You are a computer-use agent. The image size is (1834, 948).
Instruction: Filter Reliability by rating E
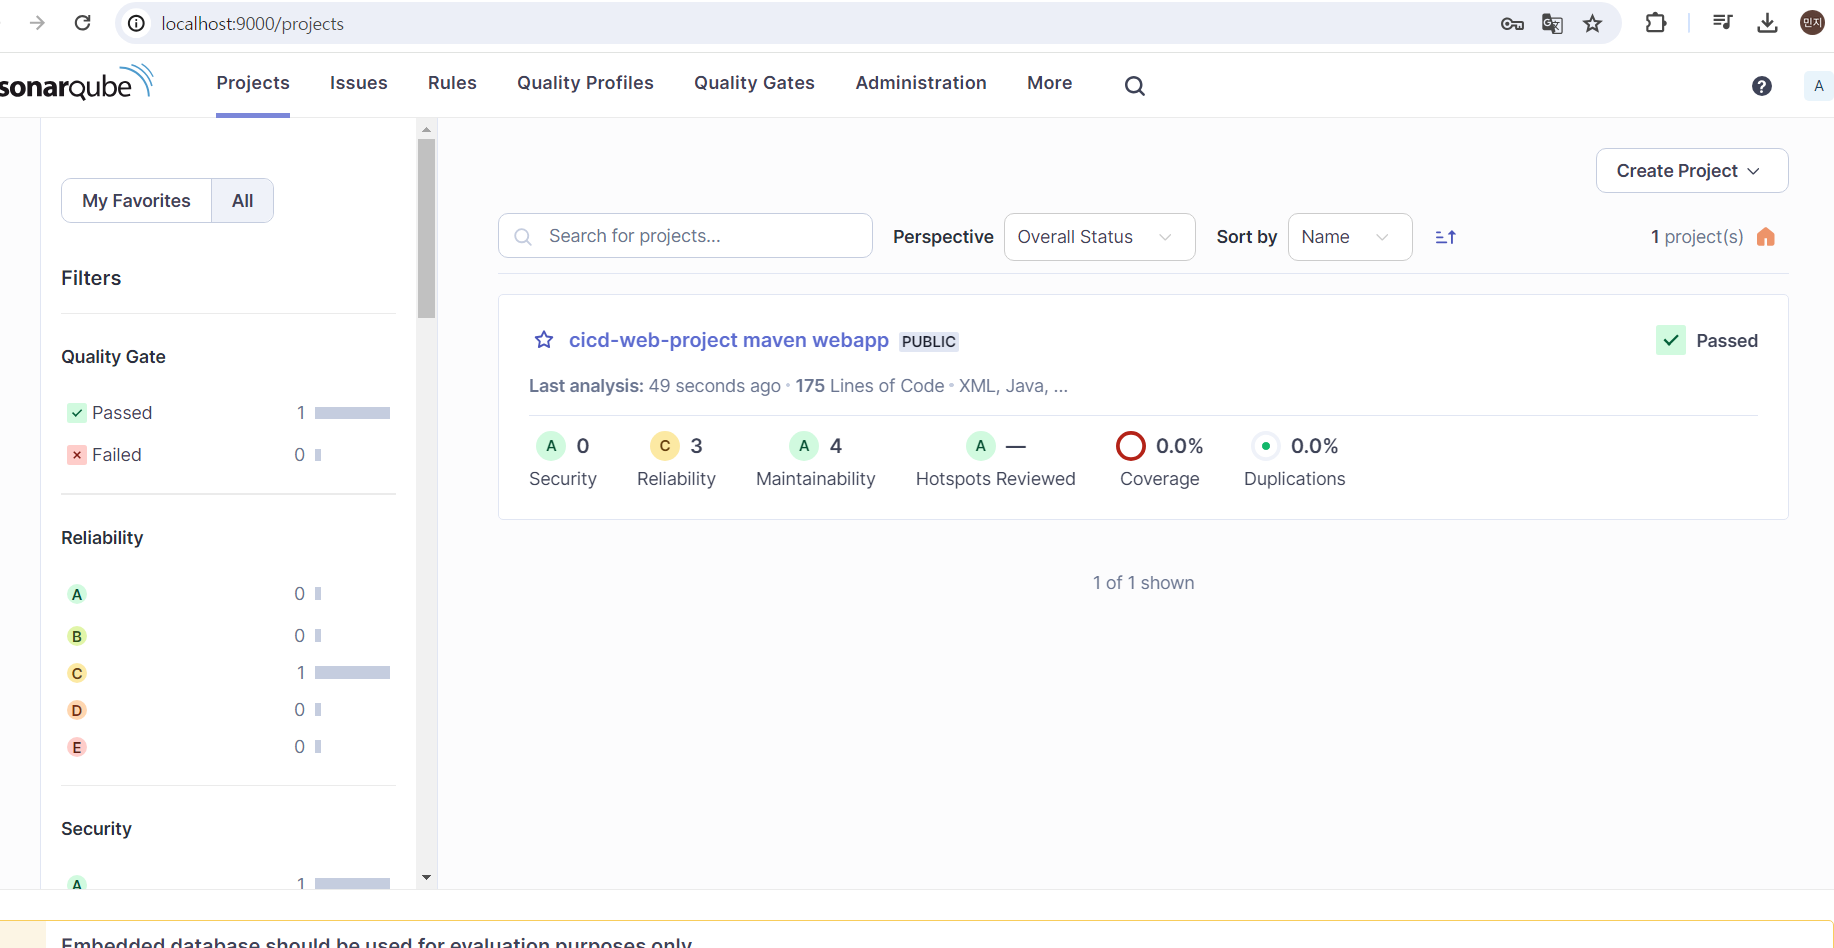tap(227, 747)
